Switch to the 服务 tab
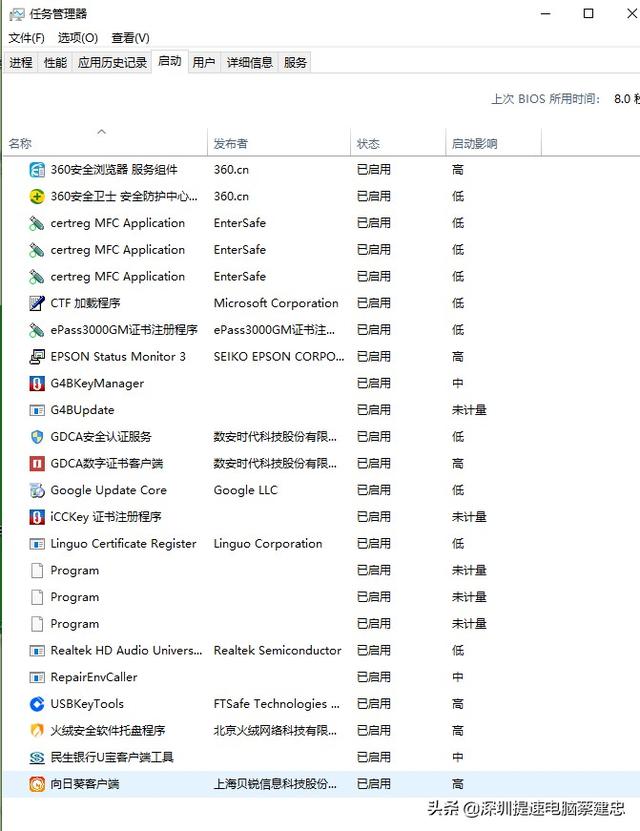Screen dimensions: 640x831 tap(295, 63)
